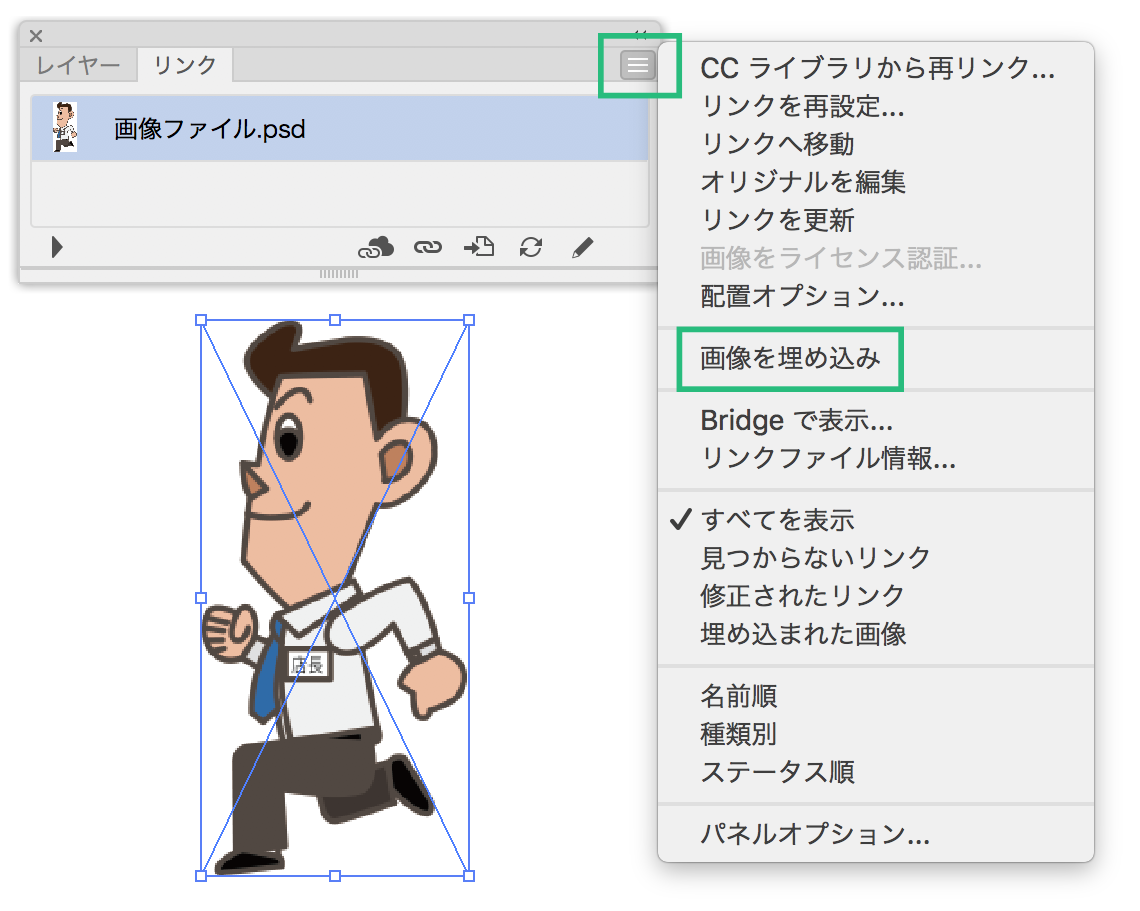The width and height of the screenshot is (1140, 911).
Task: Select the リンク tab
Action: [183, 65]
